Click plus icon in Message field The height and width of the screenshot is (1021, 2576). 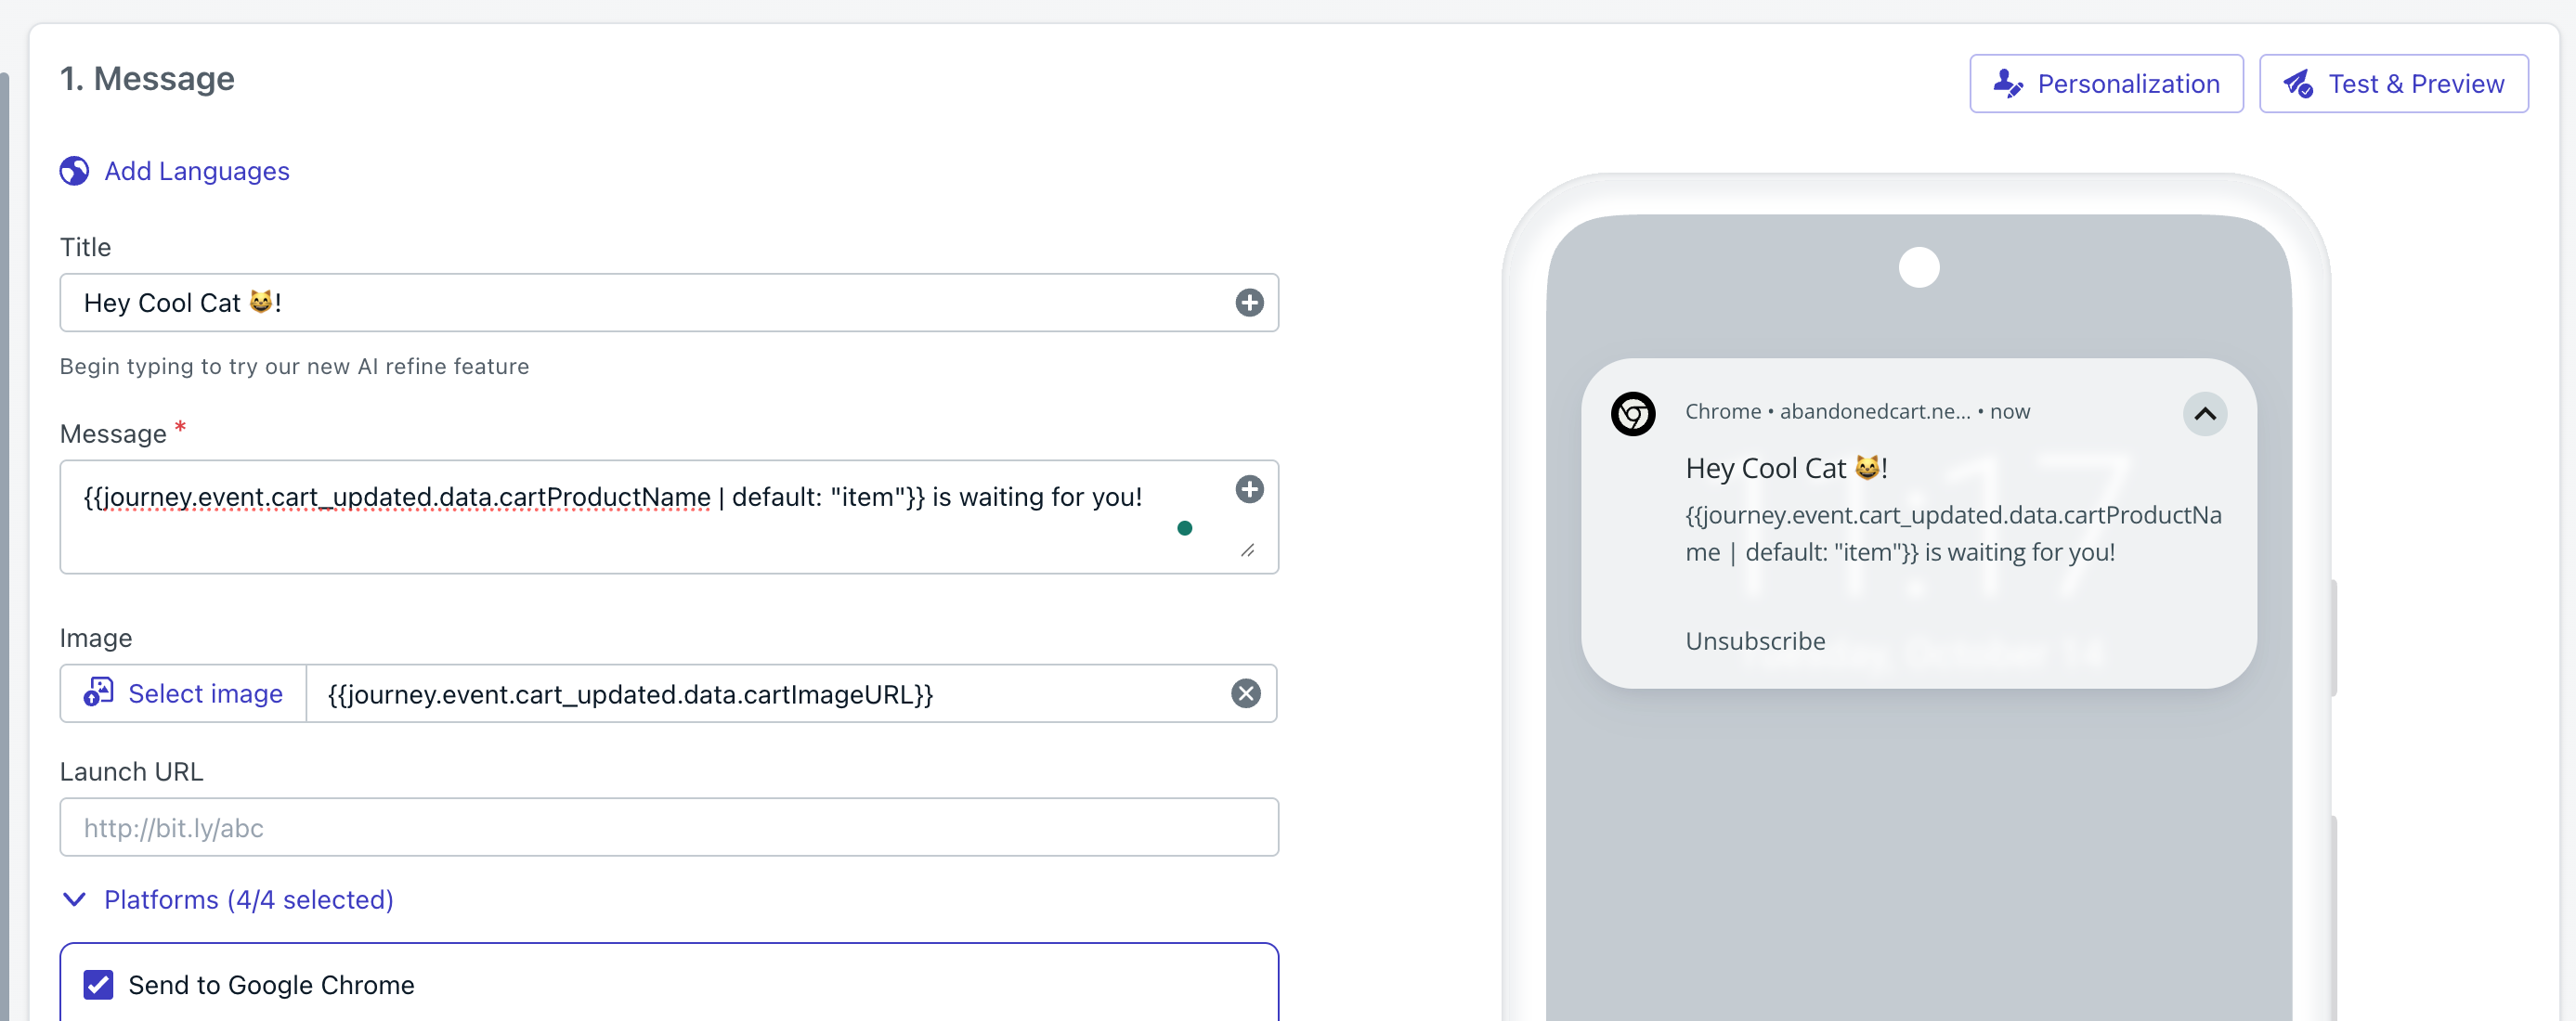point(1249,489)
